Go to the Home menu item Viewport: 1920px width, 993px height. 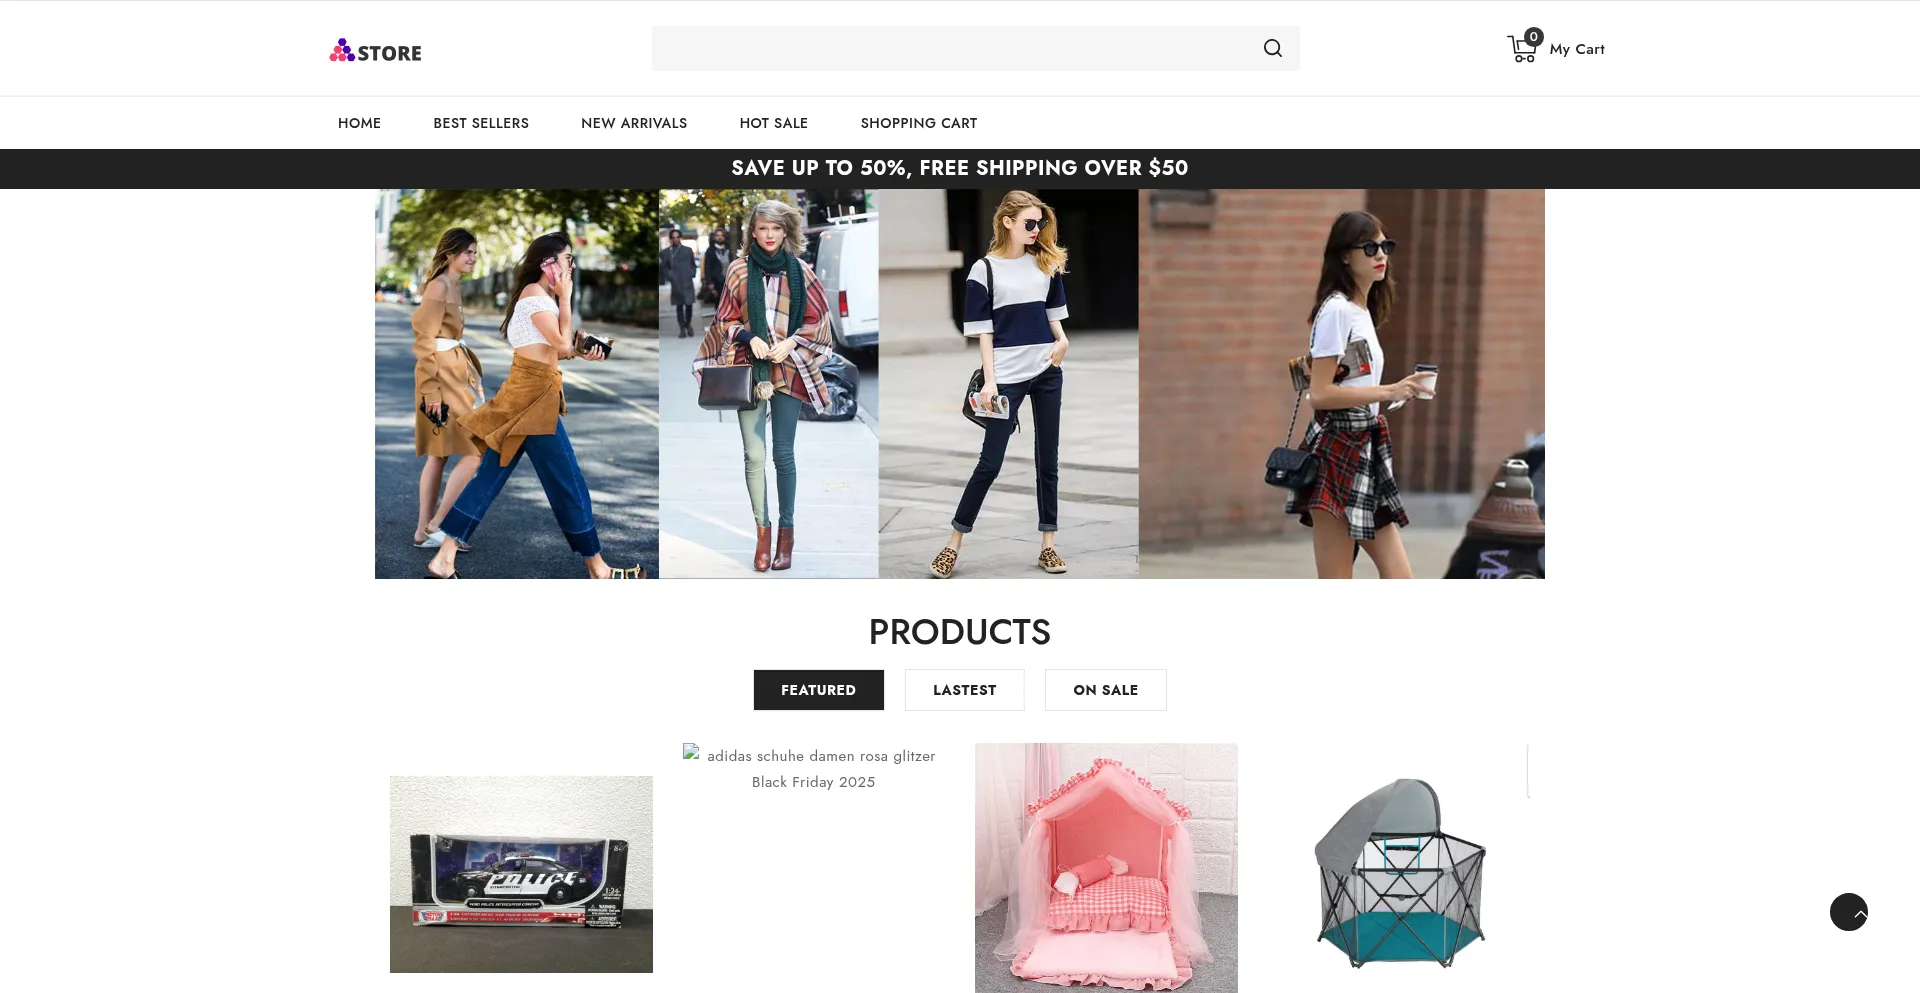tap(359, 123)
